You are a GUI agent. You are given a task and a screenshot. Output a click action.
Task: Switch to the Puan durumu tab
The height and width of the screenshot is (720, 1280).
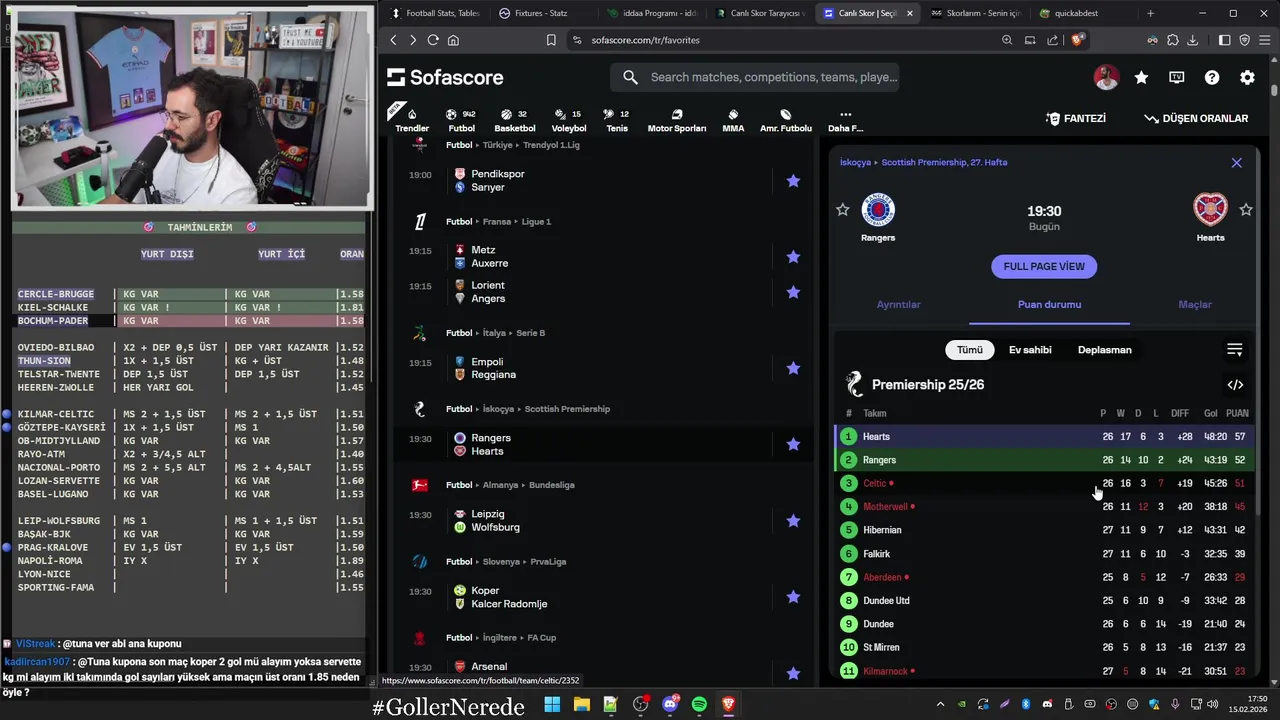(1049, 304)
